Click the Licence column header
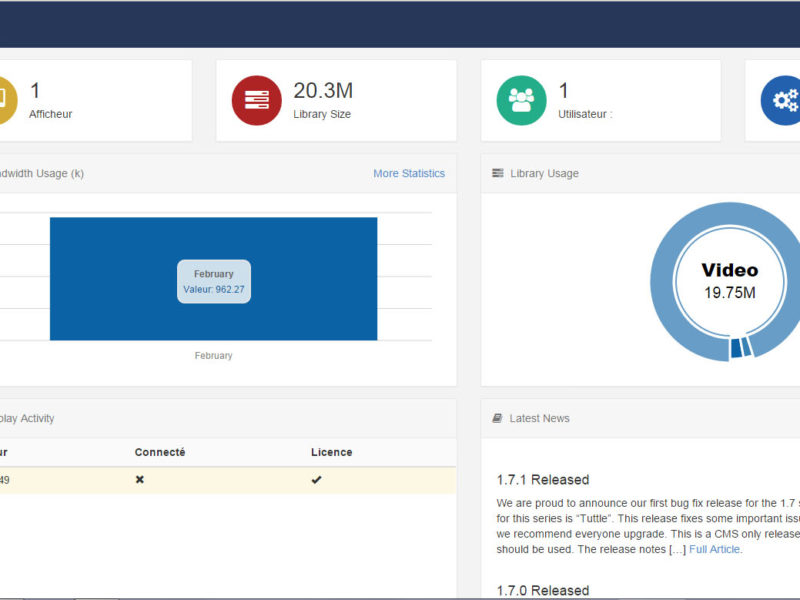800x600 pixels. coord(331,452)
